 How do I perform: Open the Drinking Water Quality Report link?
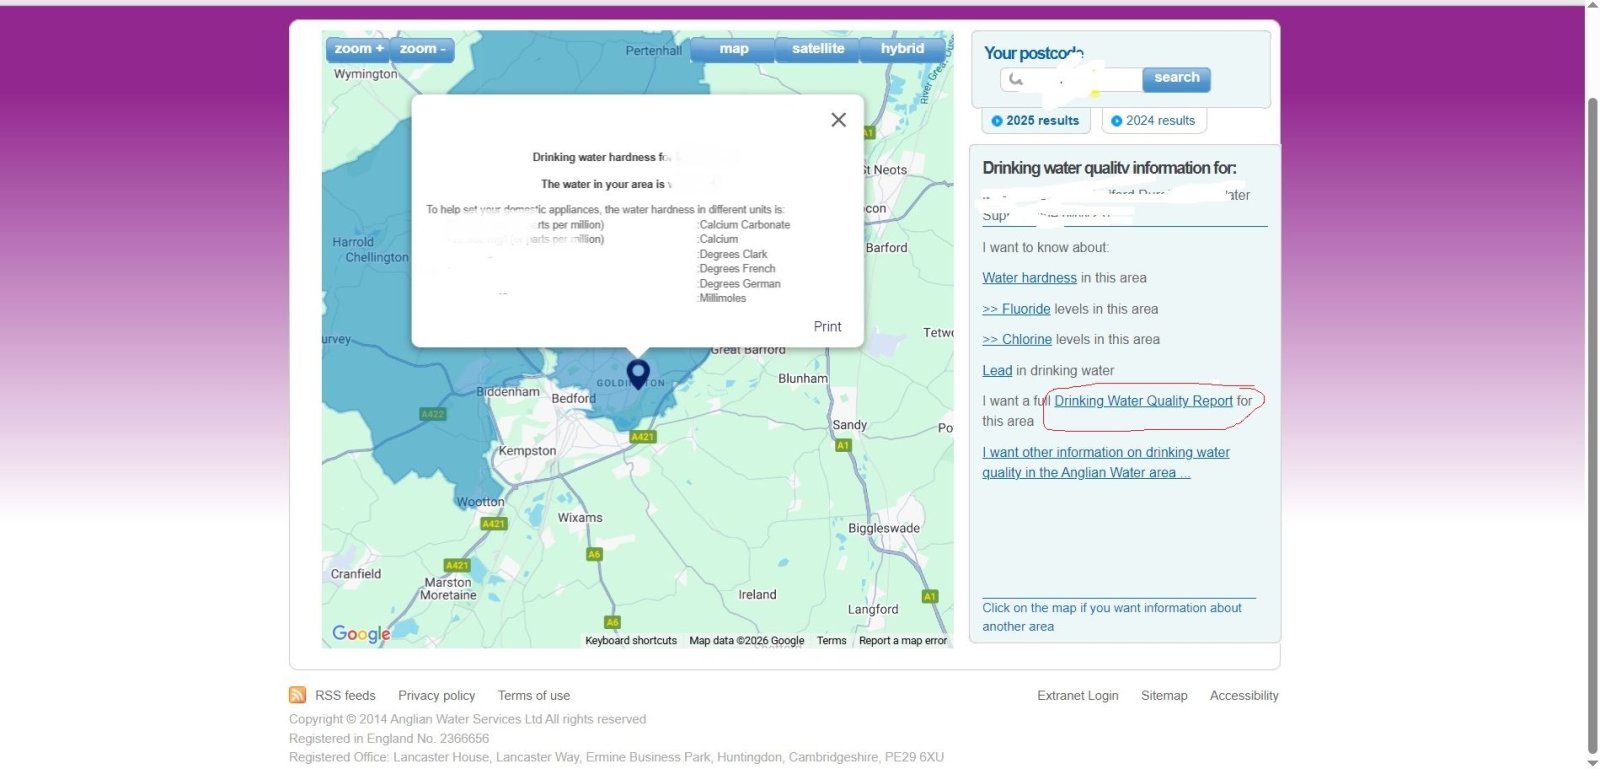[x=1143, y=401]
